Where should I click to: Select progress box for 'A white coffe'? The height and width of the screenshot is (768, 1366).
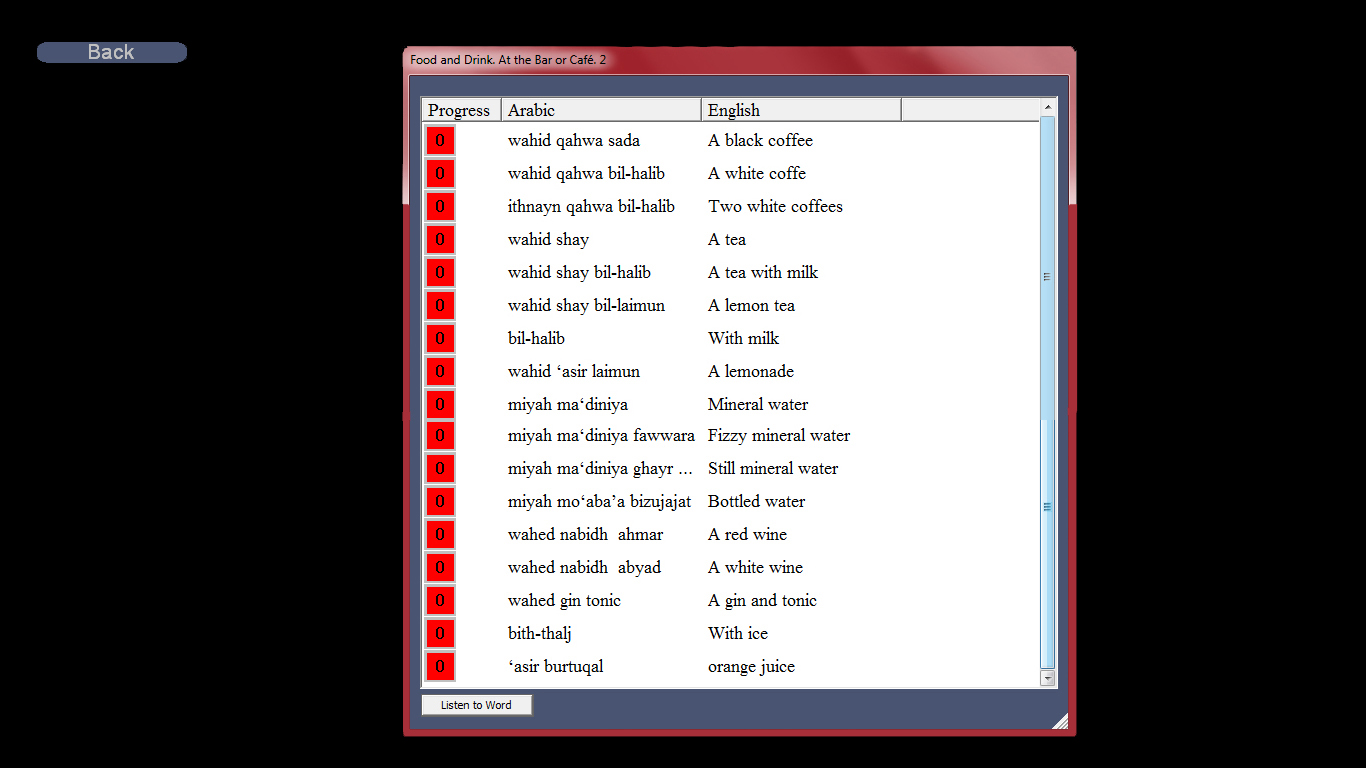[440, 173]
